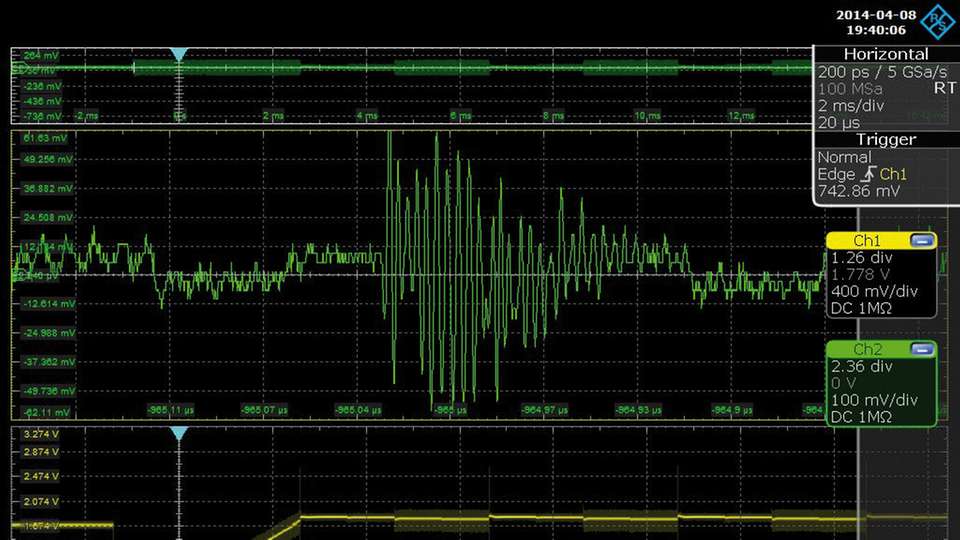Click the -24.988 mV vertical axis label
The width and height of the screenshot is (960, 540).
[48, 333]
